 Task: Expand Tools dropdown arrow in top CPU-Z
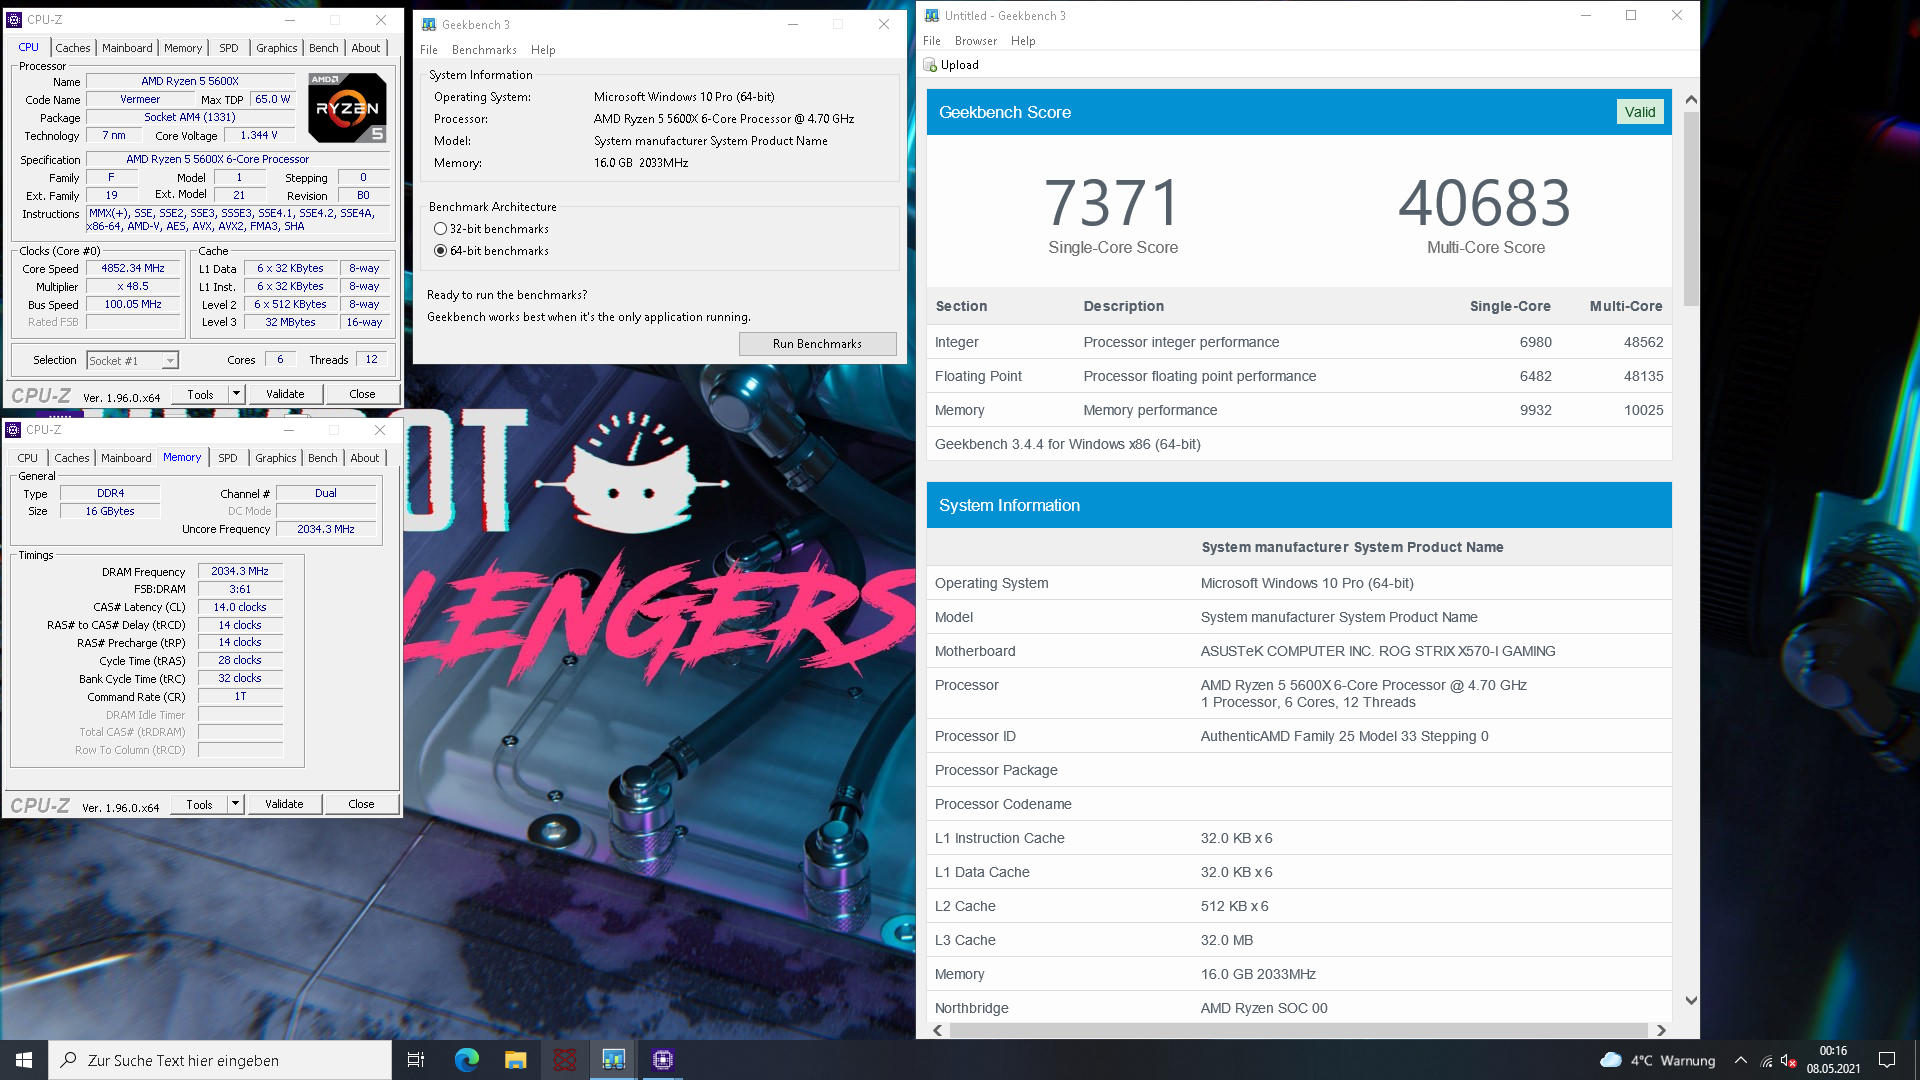(236, 394)
